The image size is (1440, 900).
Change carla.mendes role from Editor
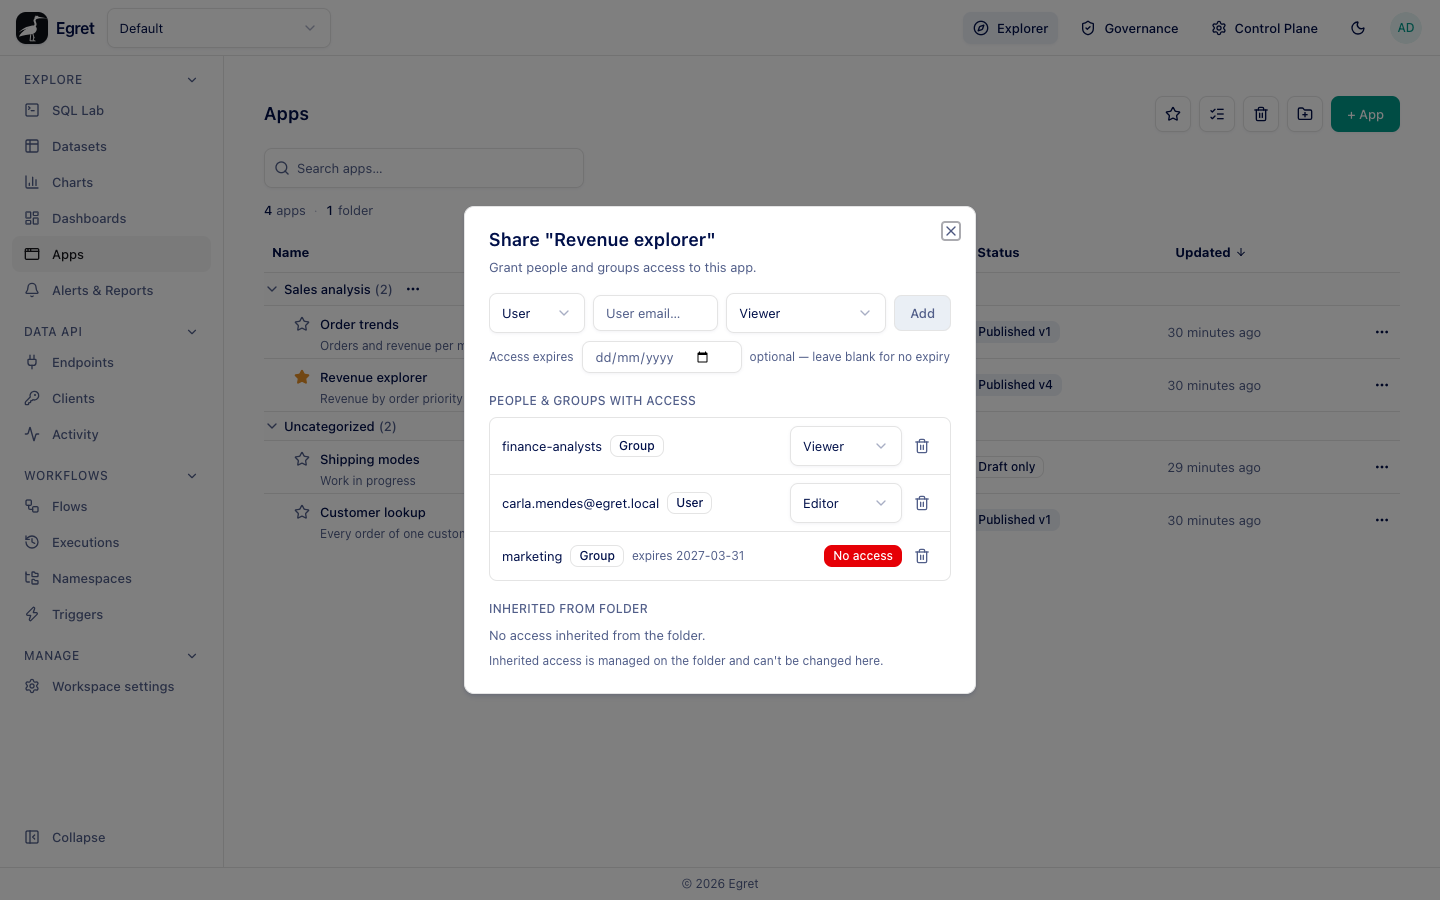coord(846,503)
